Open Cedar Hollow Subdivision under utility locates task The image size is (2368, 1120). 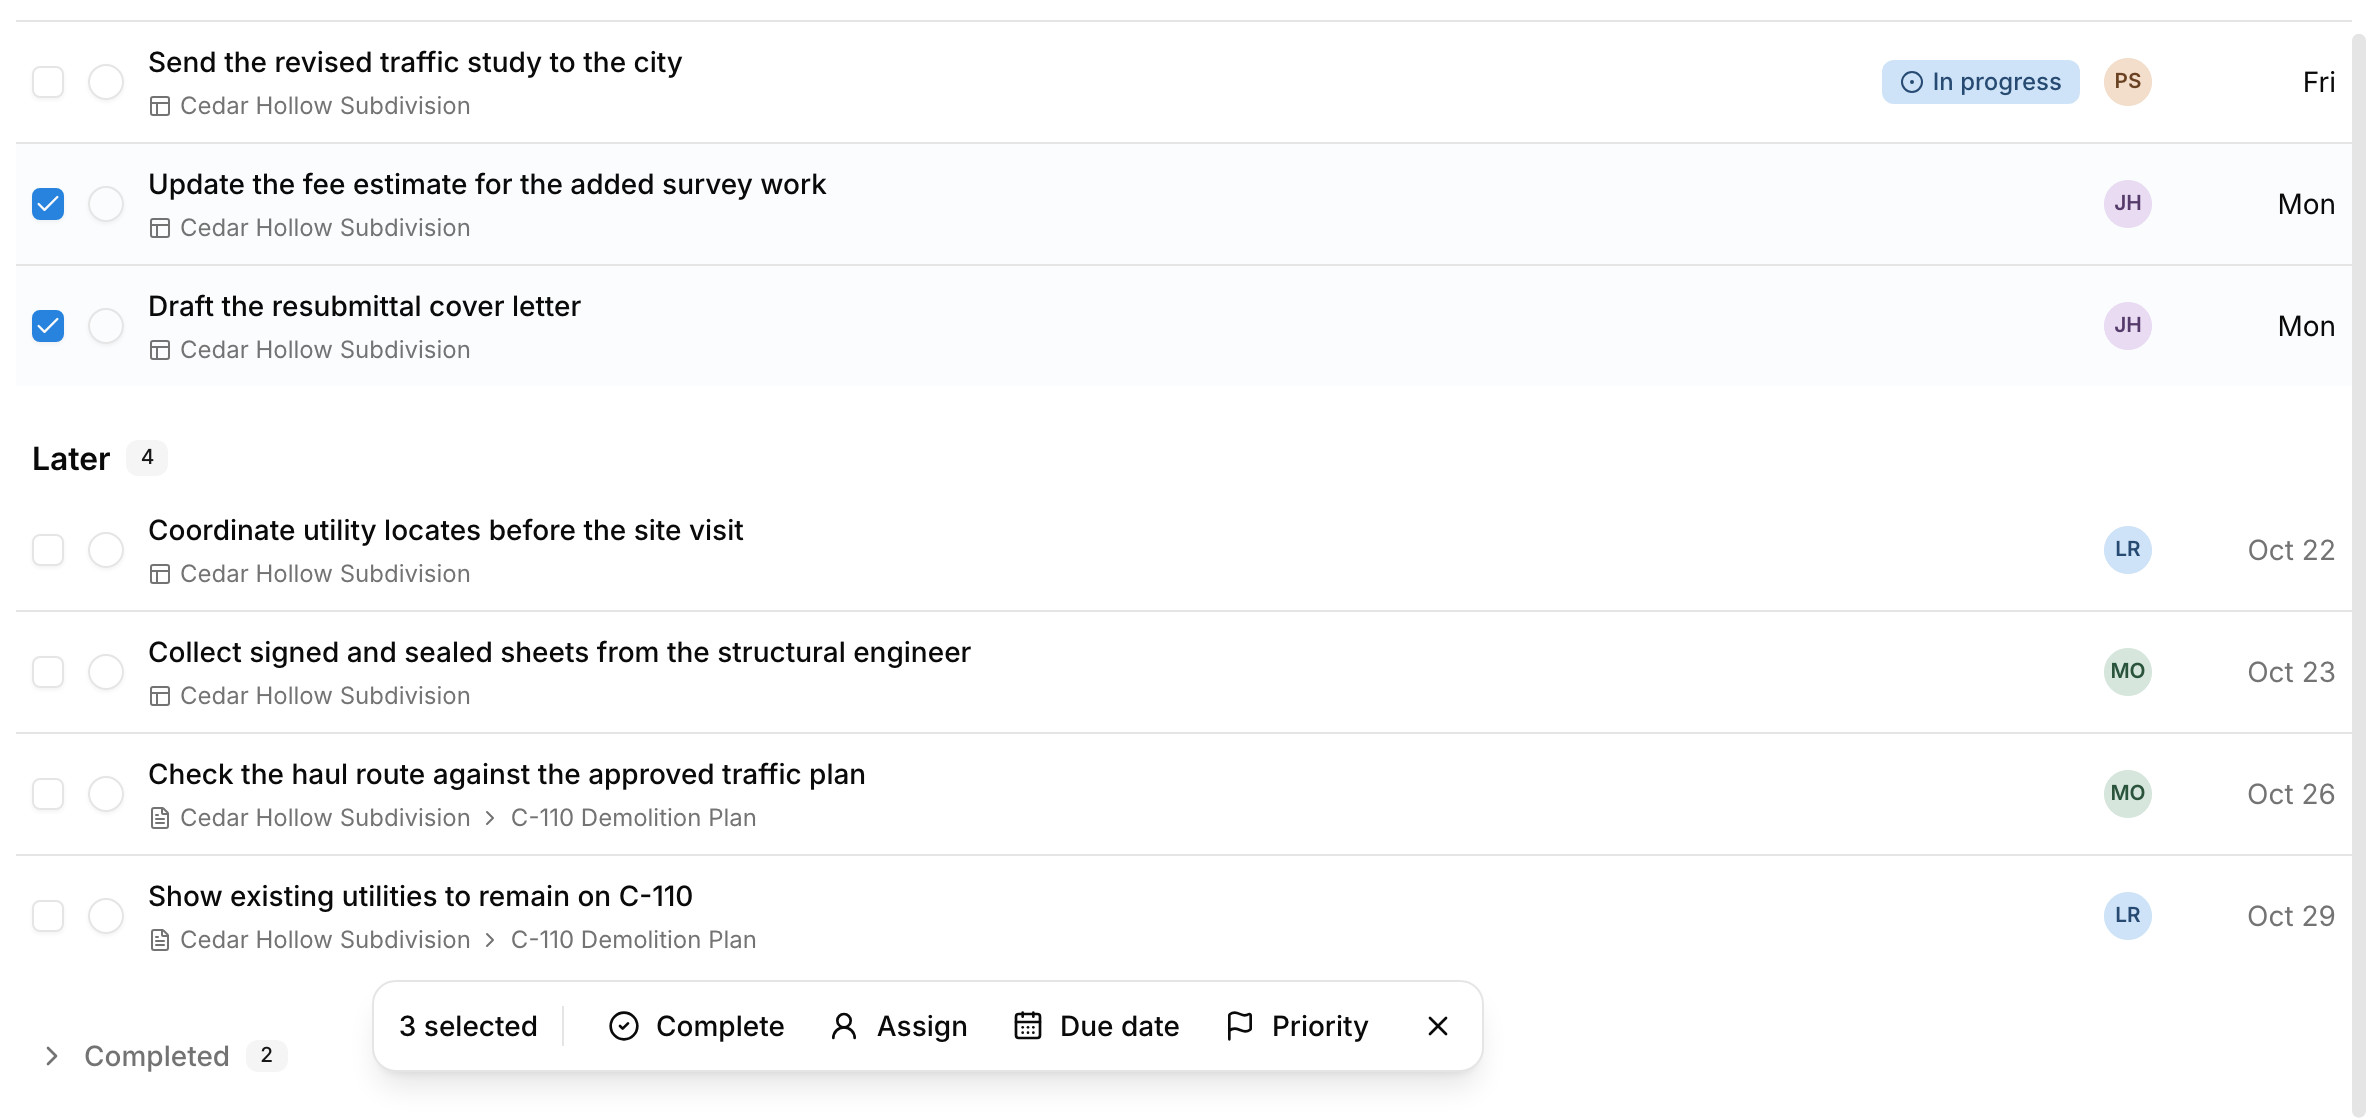[x=325, y=574]
